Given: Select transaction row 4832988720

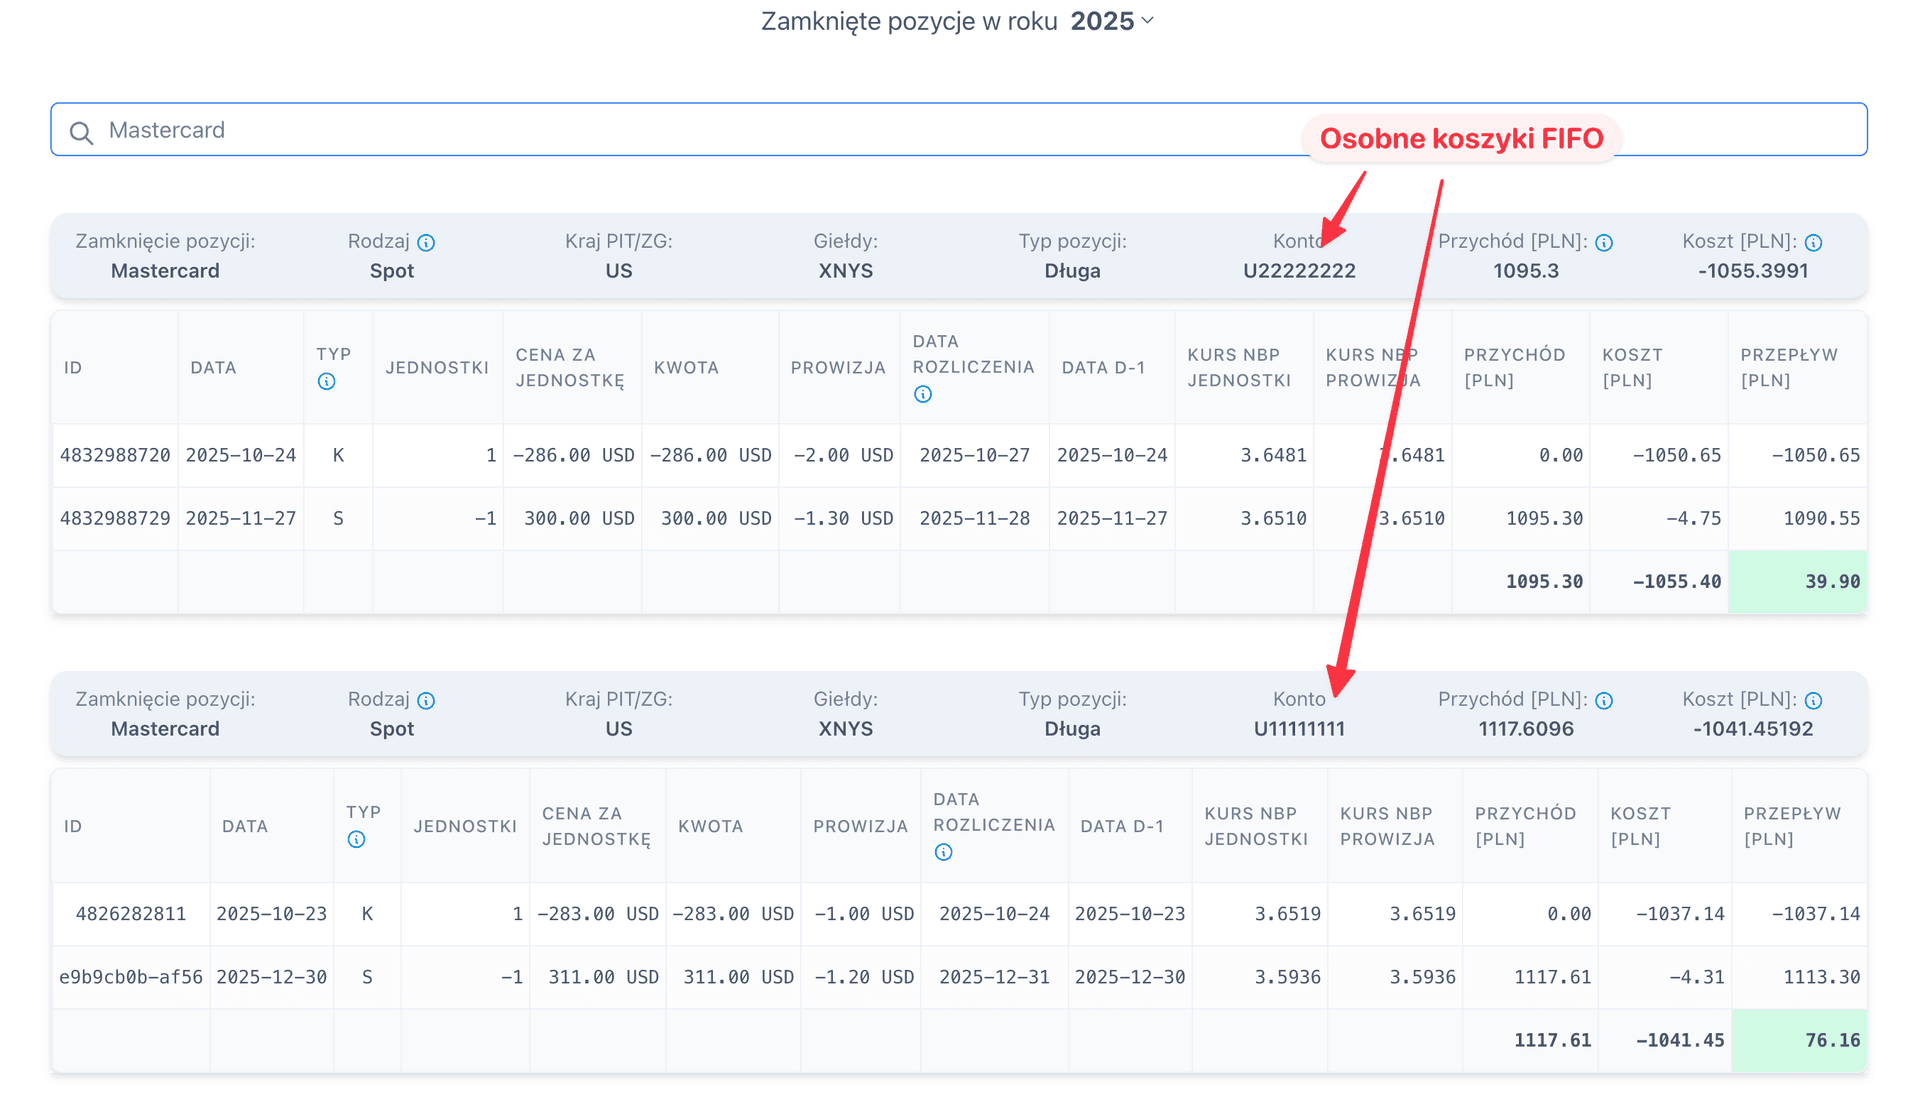Looking at the screenshot, I should coord(115,455).
